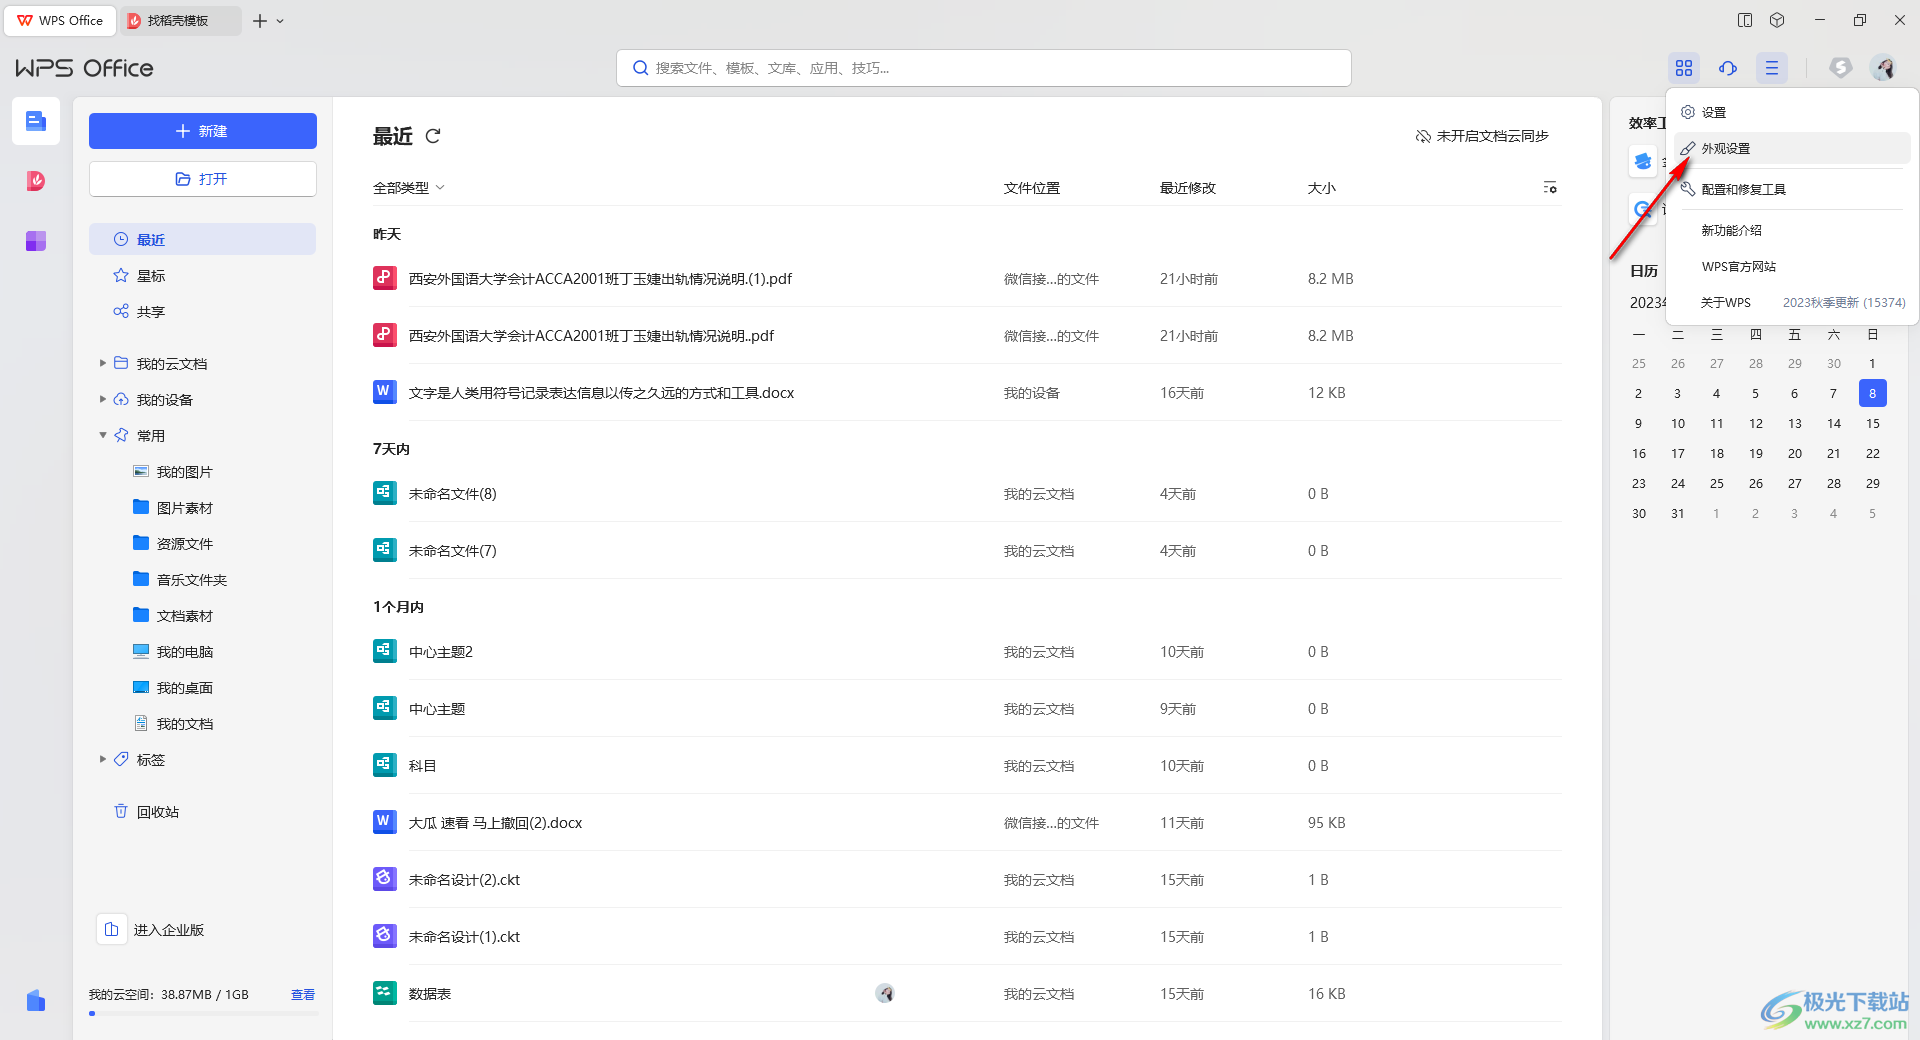Image resolution: width=1920 pixels, height=1040 pixels.
Task: Open file 中心主题2
Action: (441, 652)
